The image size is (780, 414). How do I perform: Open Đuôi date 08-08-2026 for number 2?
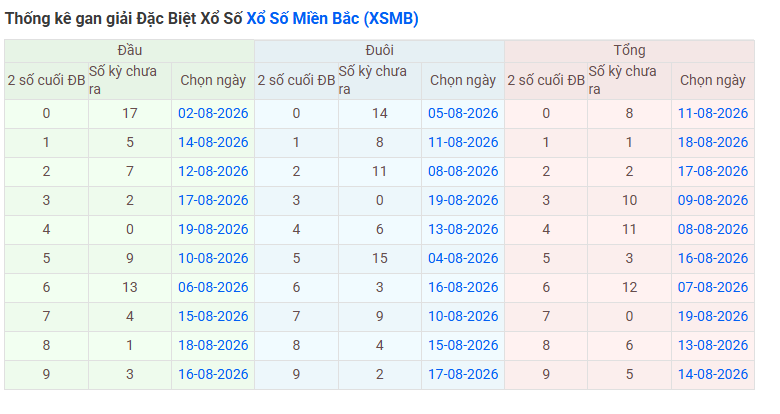point(463,171)
